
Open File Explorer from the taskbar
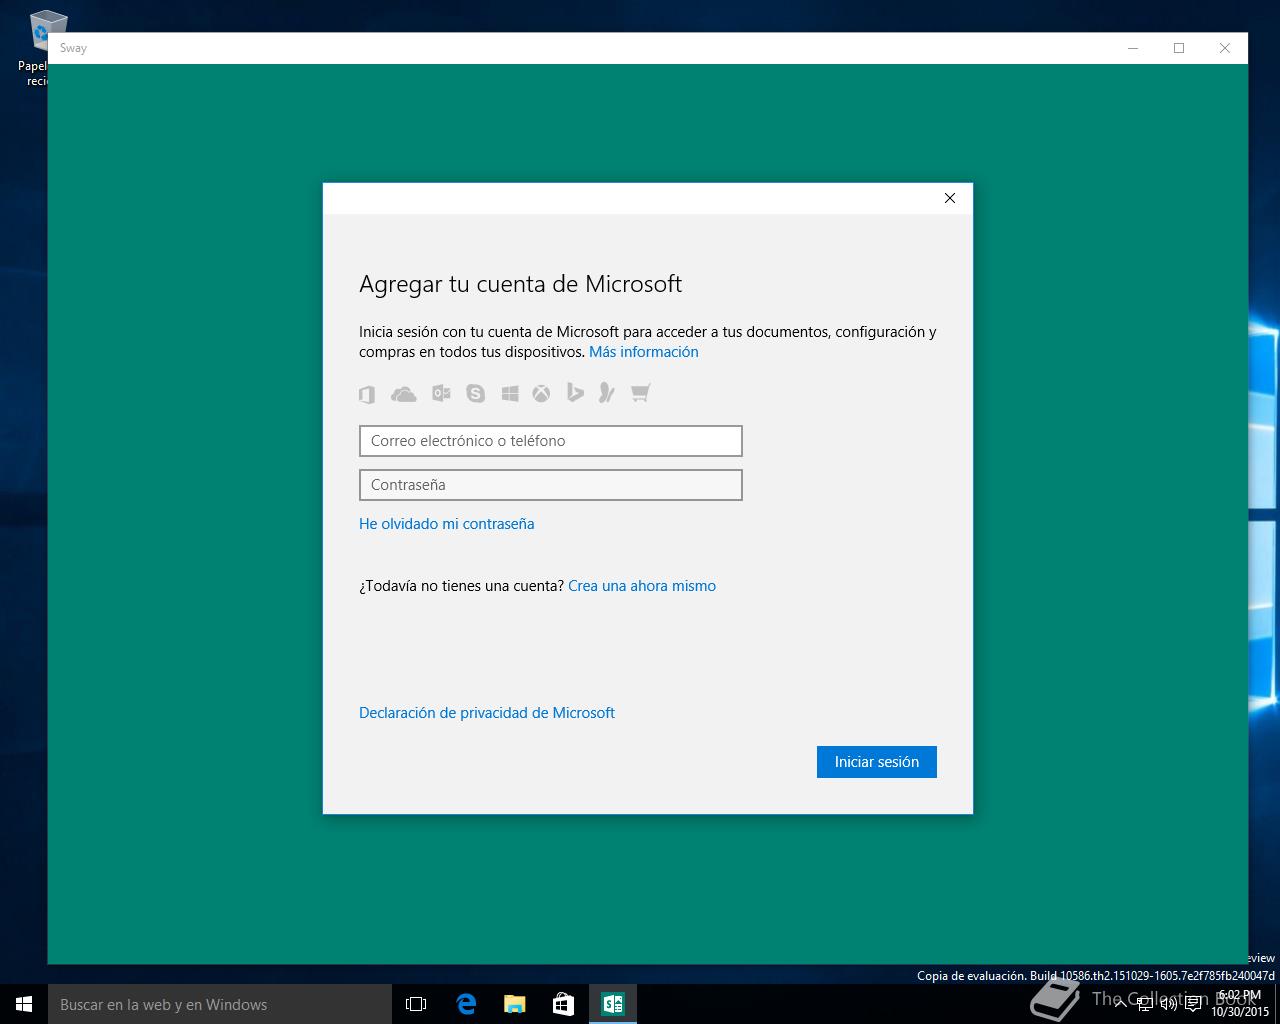click(515, 1004)
